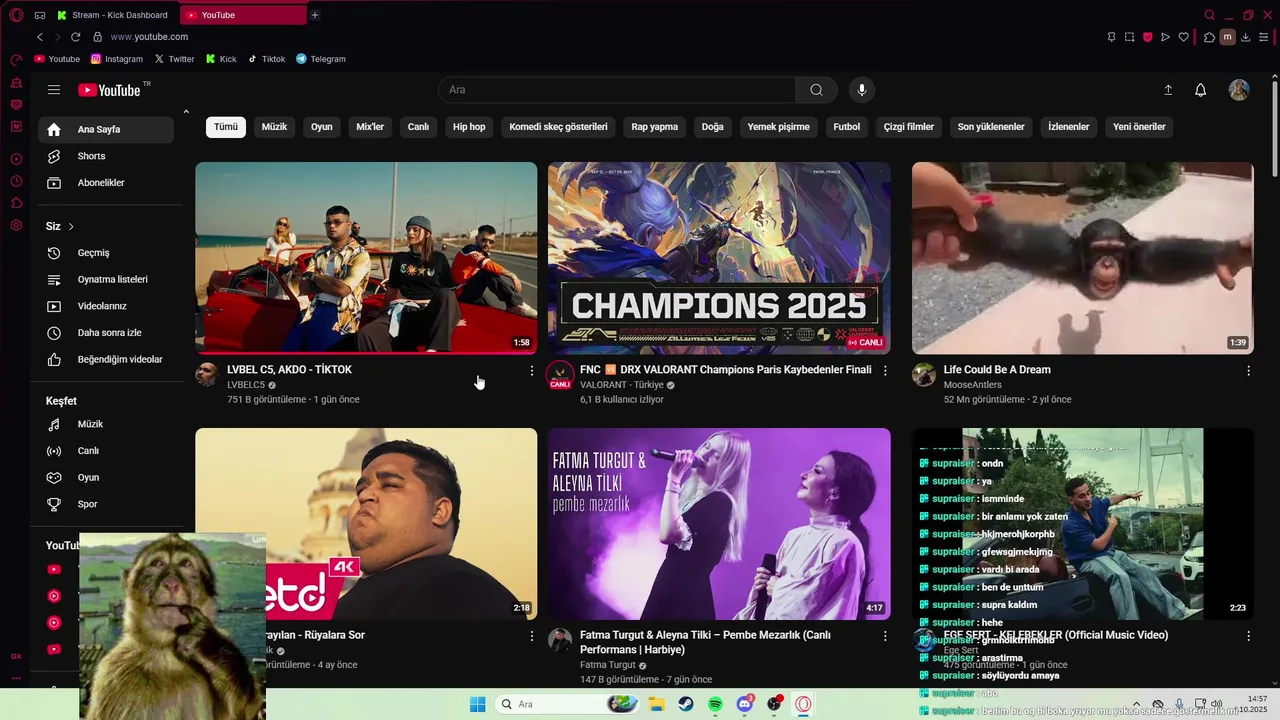Start voice search with the microphone
The height and width of the screenshot is (720, 1280).
(862, 90)
